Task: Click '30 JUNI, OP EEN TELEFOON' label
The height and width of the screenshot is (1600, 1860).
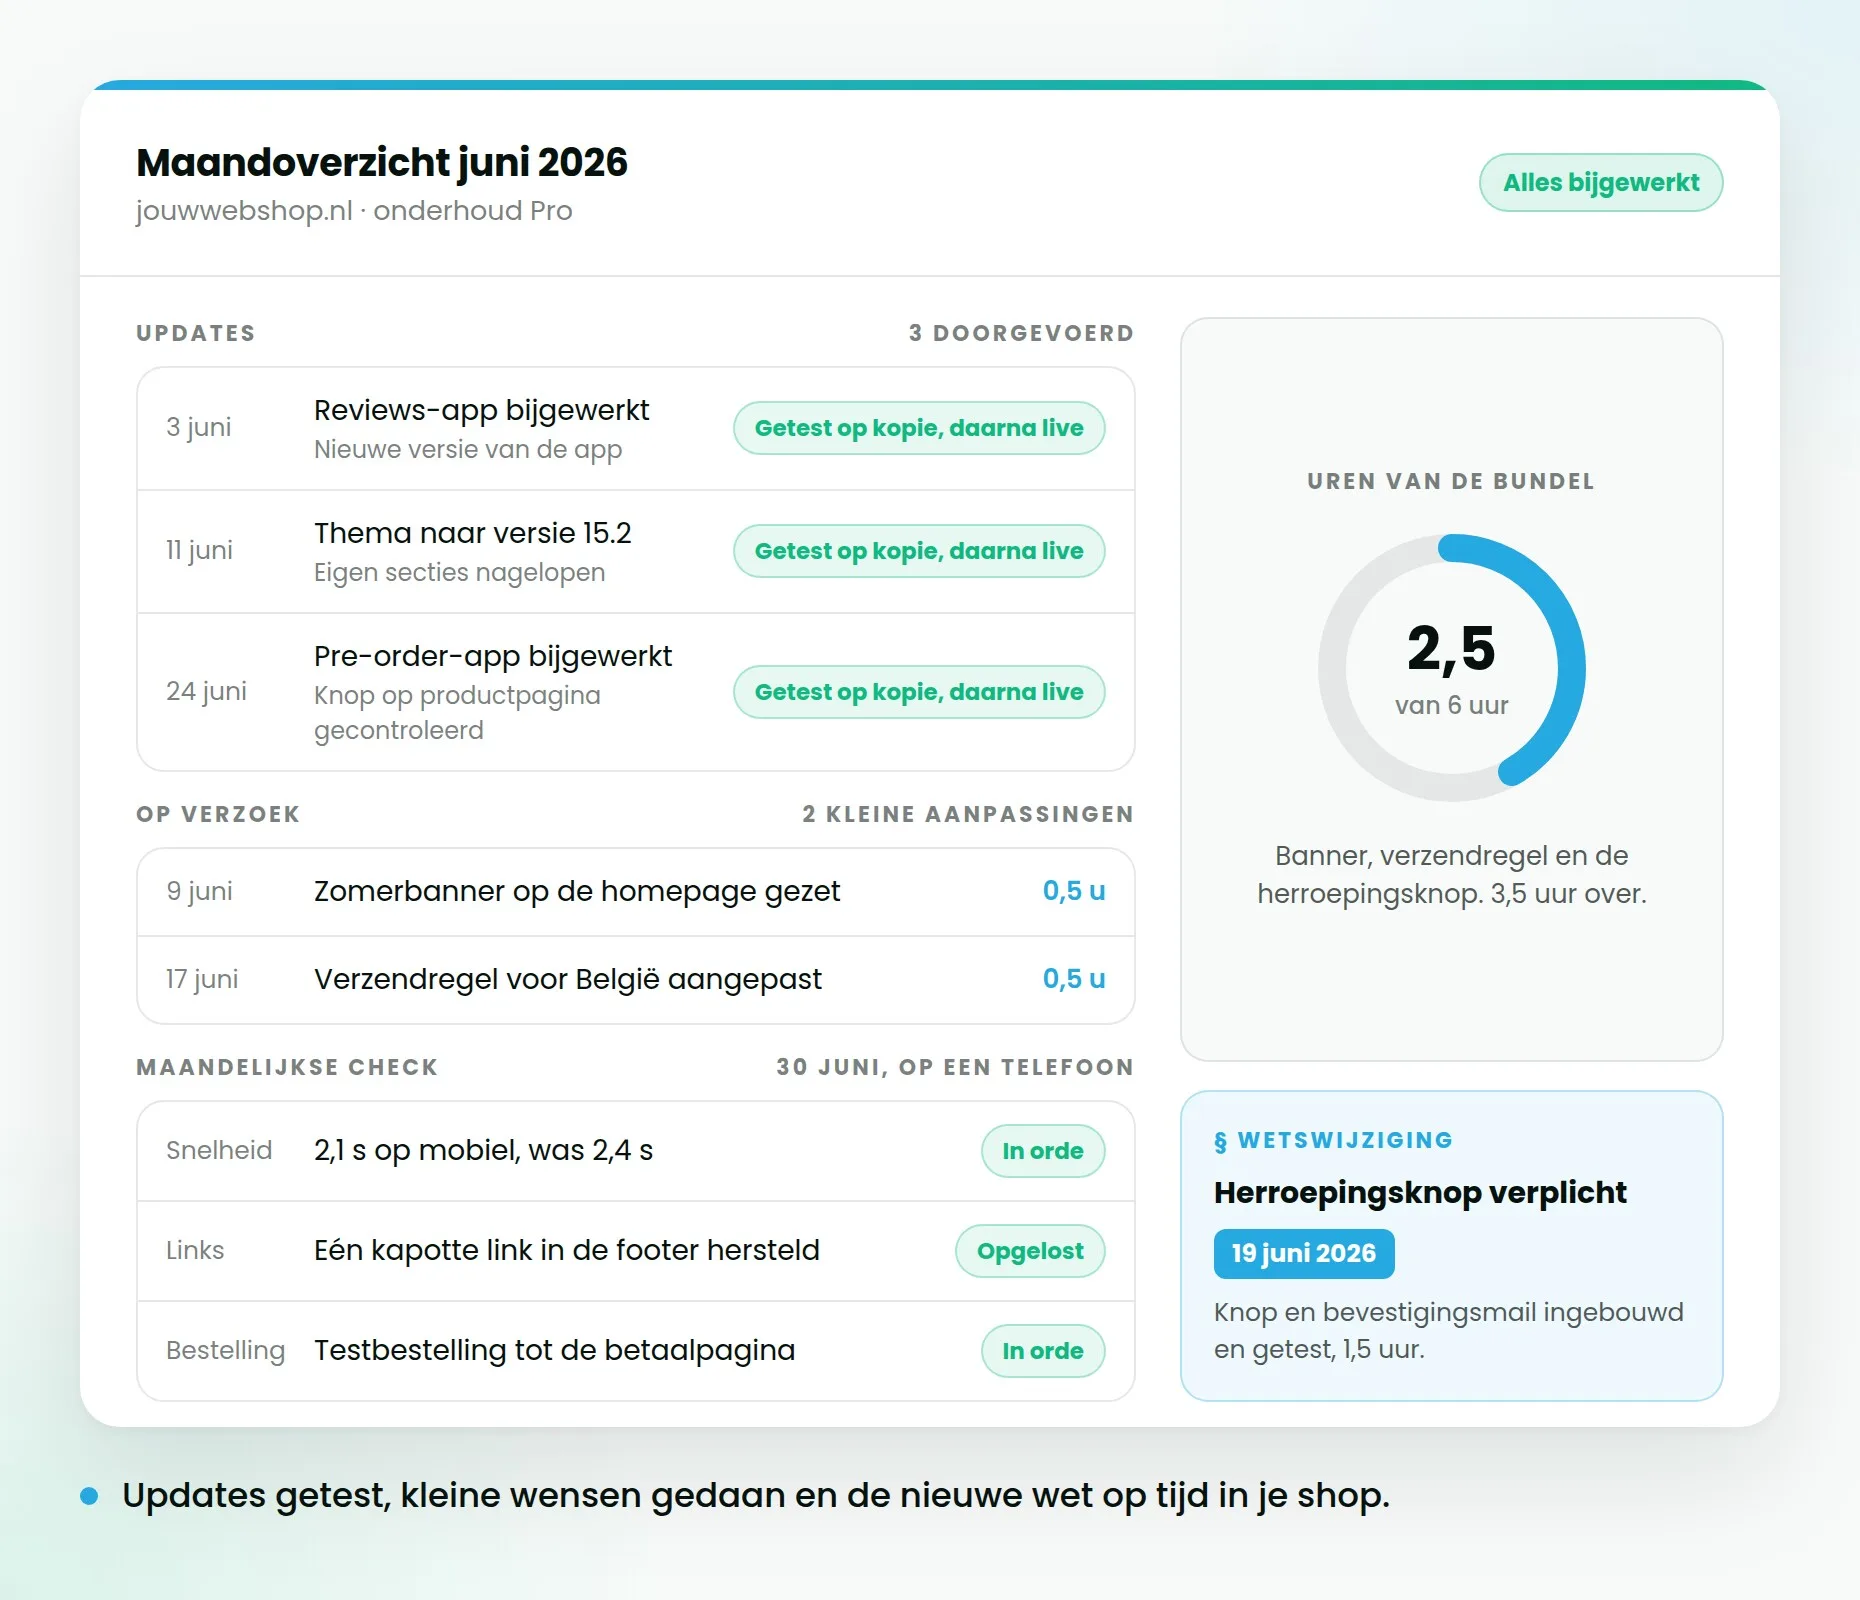Action: pyautogui.click(x=955, y=1067)
